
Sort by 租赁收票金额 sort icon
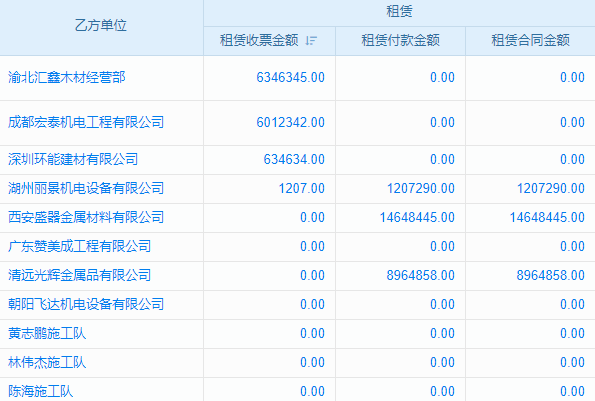[311, 40]
